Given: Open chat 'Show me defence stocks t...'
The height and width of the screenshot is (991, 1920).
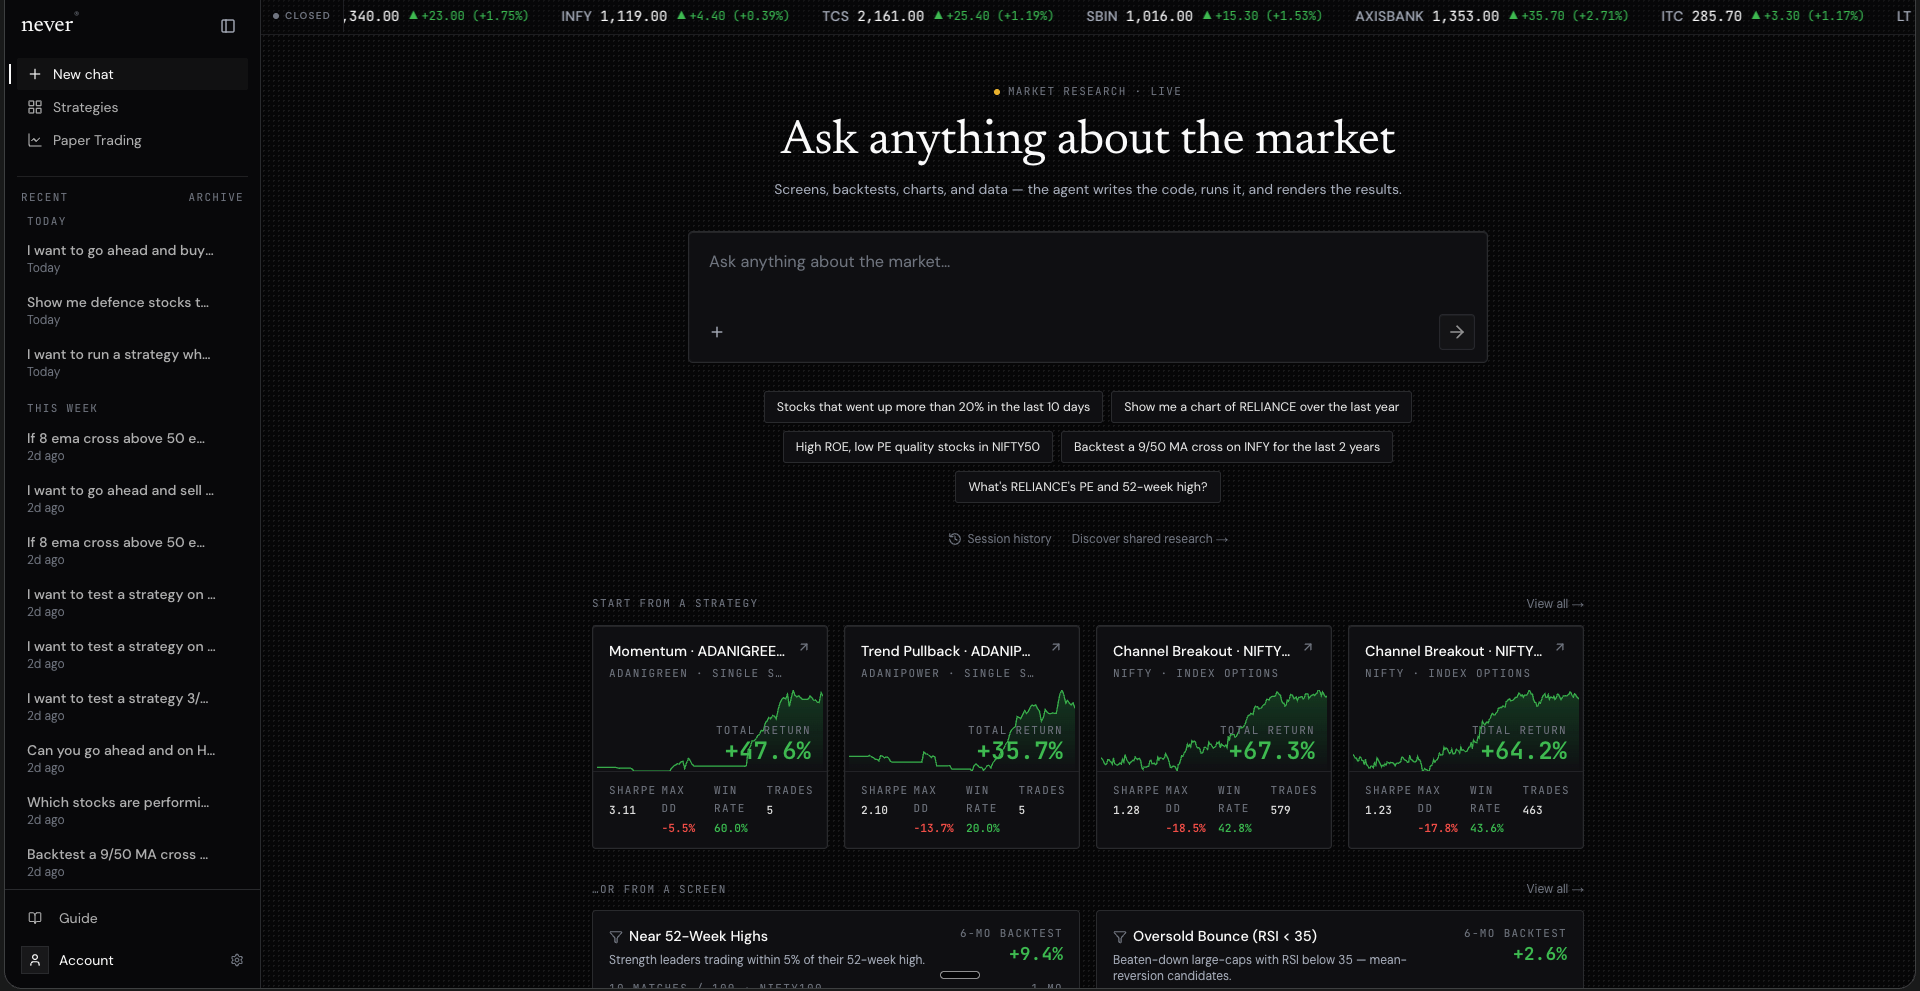Looking at the screenshot, I should coord(130,310).
